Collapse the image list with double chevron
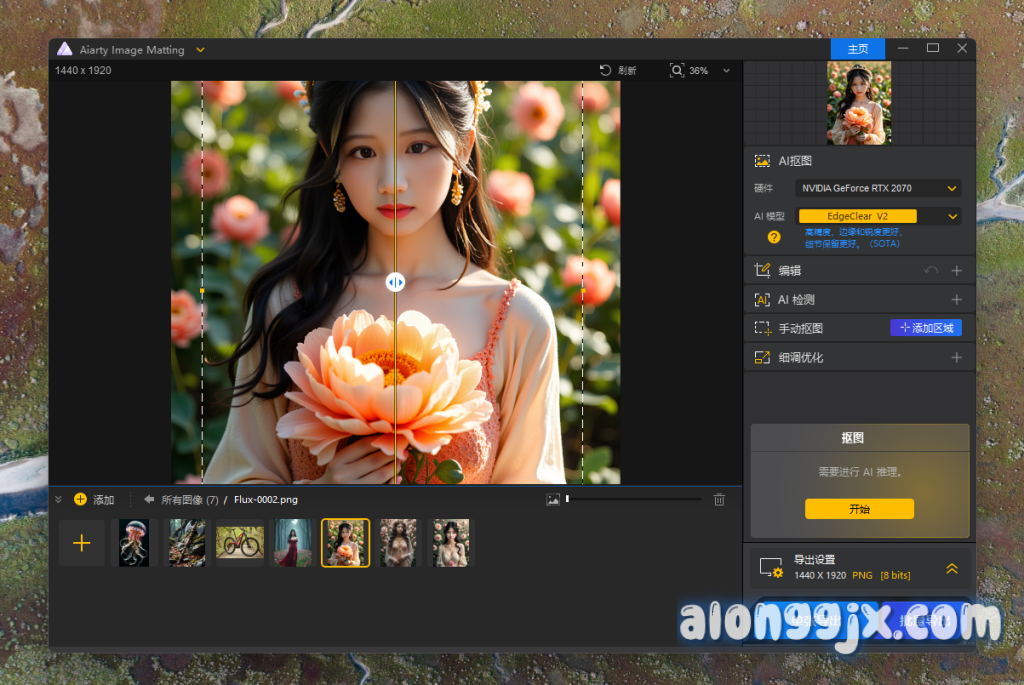Viewport: 1024px width, 685px height. point(58,499)
